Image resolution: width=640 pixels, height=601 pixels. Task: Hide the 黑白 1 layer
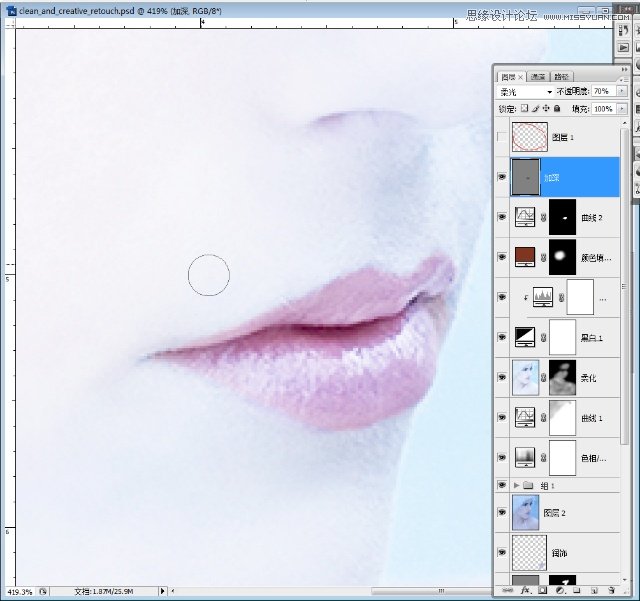click(x=502, y=337)
